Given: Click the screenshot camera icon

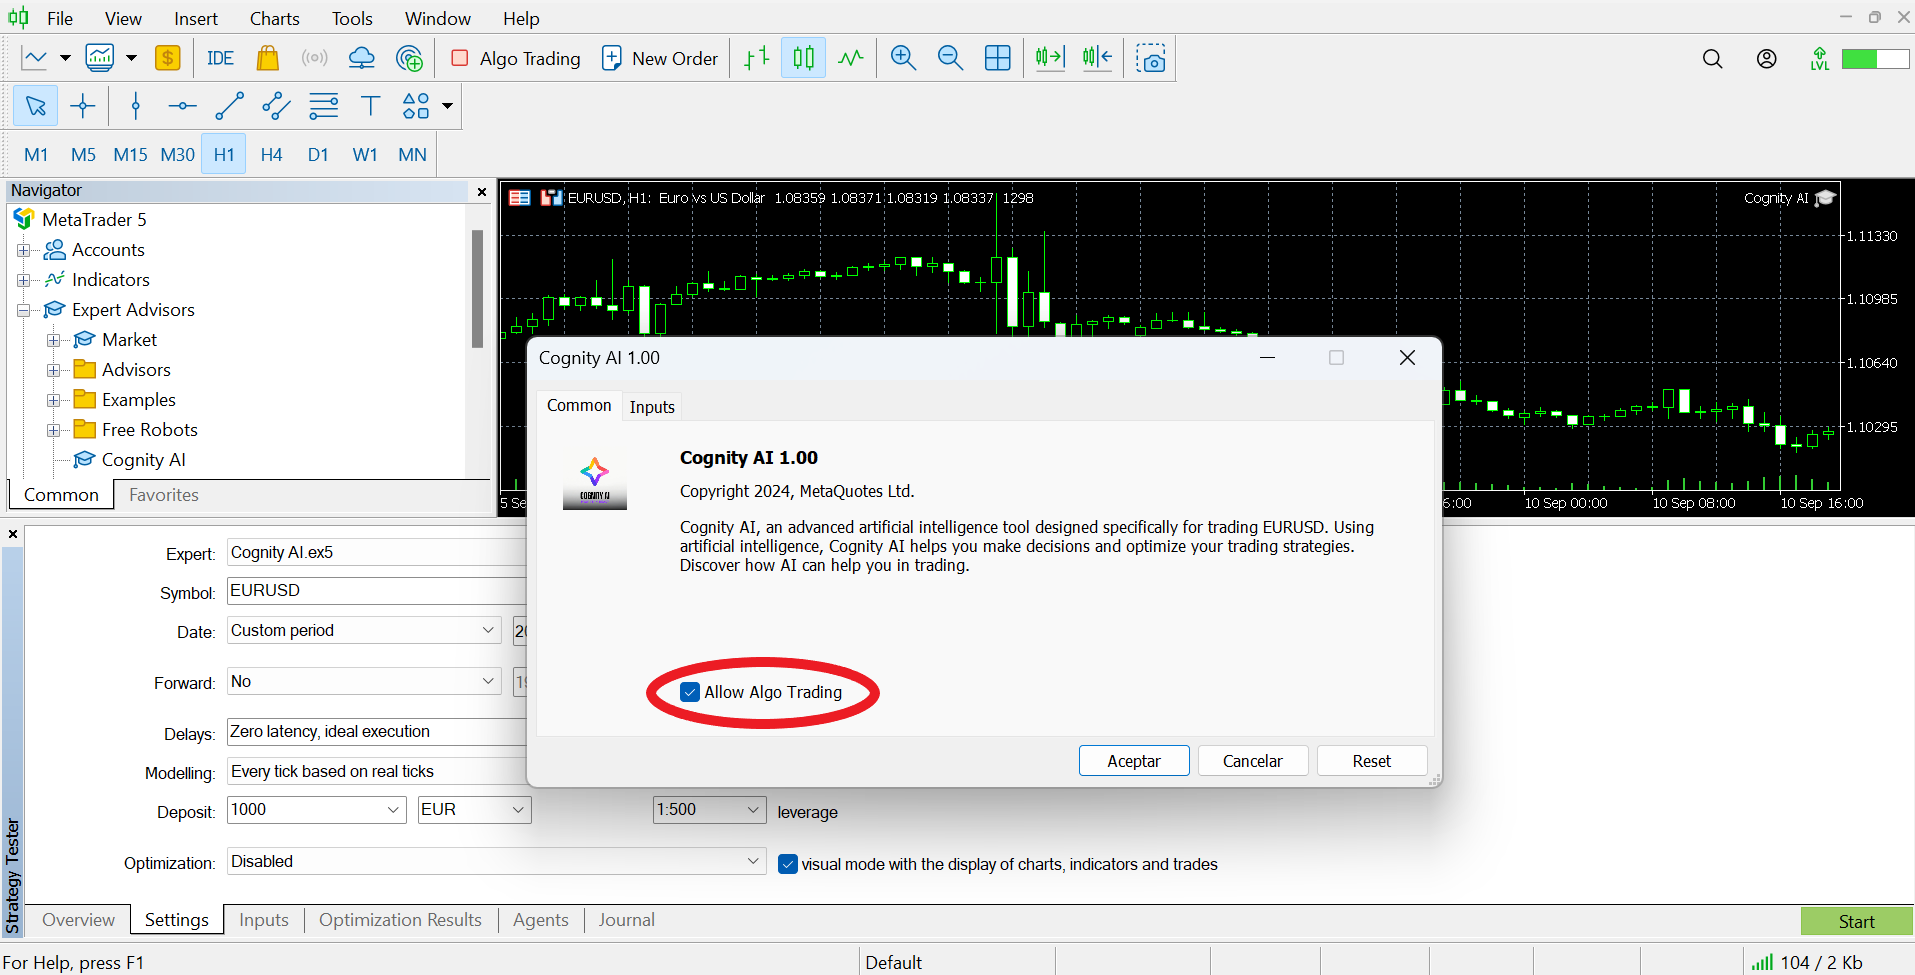Looking at the screenshot, I should point(1151,58).
